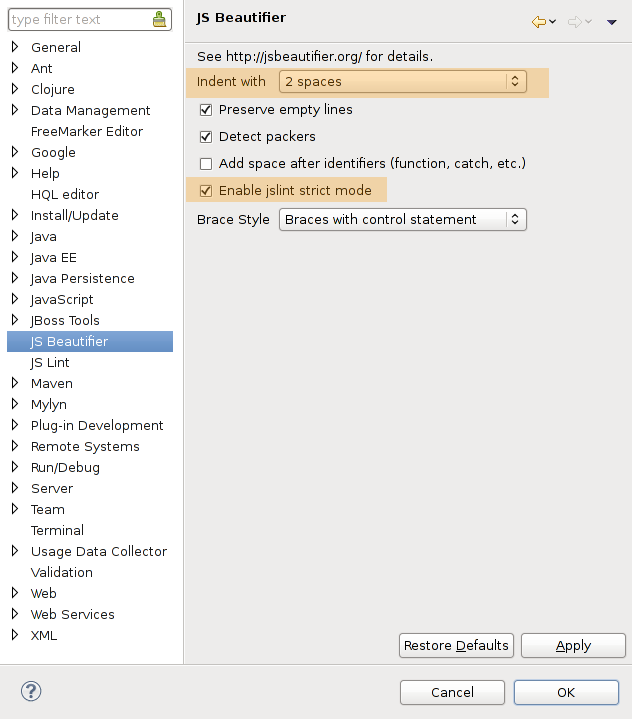Disable Enable jslint strict mode checkbox

[206, 190]
